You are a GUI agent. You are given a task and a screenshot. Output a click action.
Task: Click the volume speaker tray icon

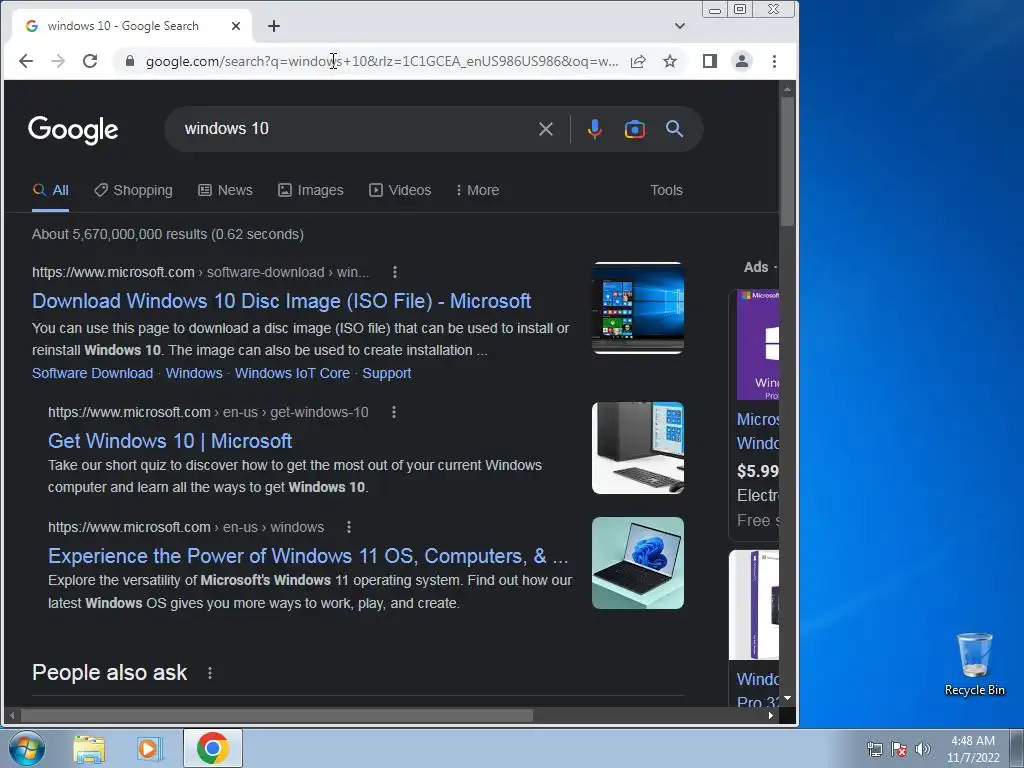click(x=923, y=749)
